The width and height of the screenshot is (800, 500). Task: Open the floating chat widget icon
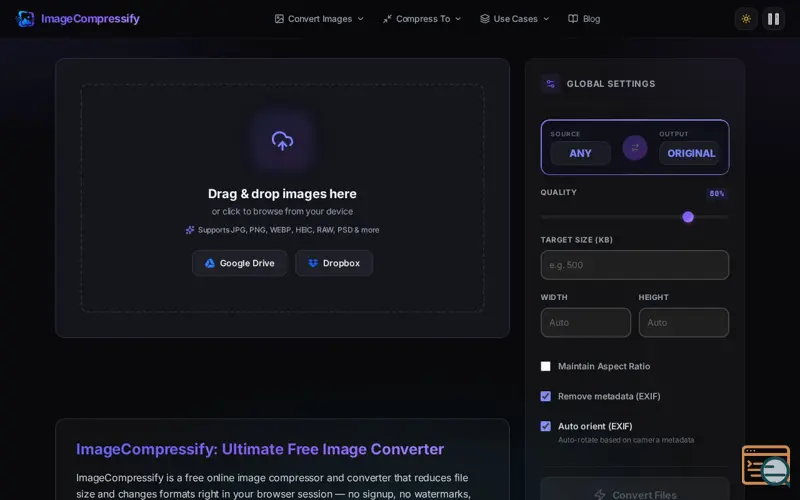click(x=766, y=466)
